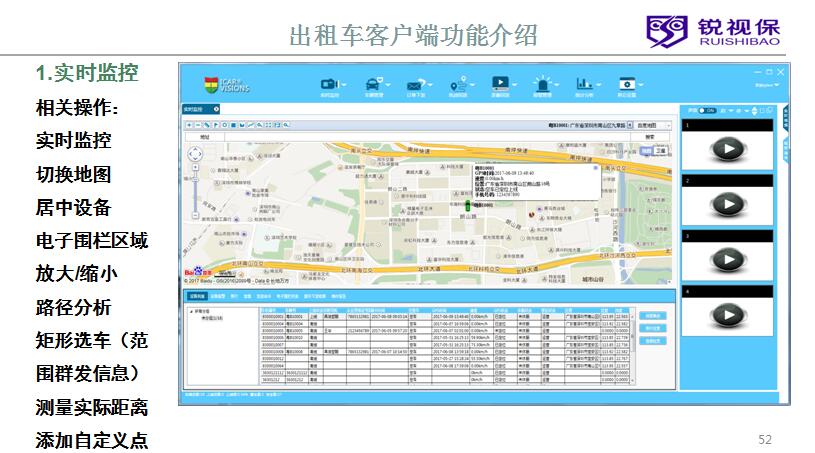
Task: Select table row with device 8300010004
Action: point(445,323)
